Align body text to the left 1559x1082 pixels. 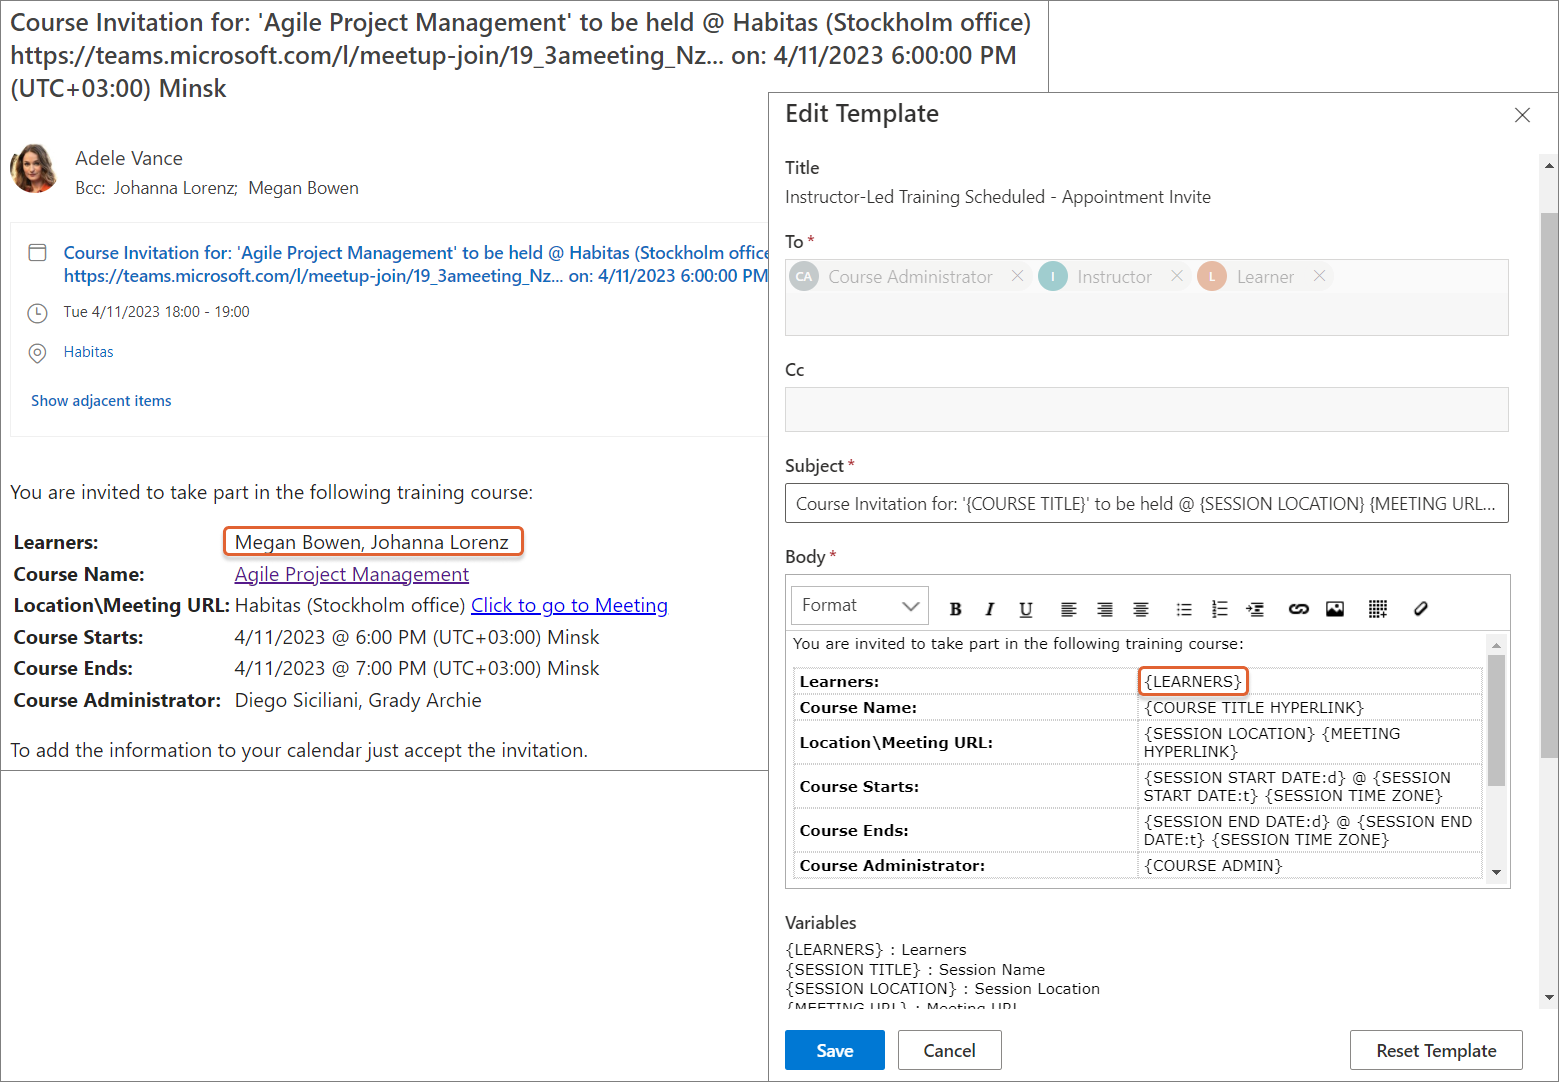coord(1068,609)
